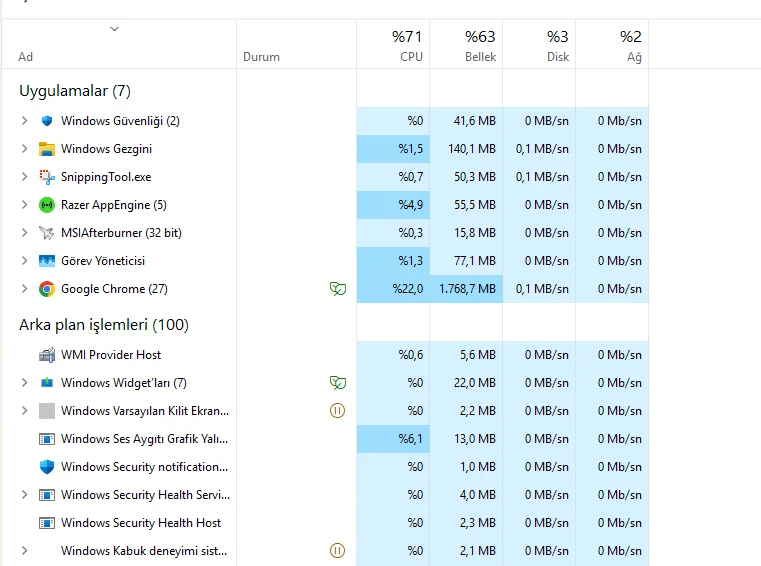Click the suspended pause icon for Kilit Ekran
The height and width of the screenshot is (566, 761).
[x=337, y=411]
